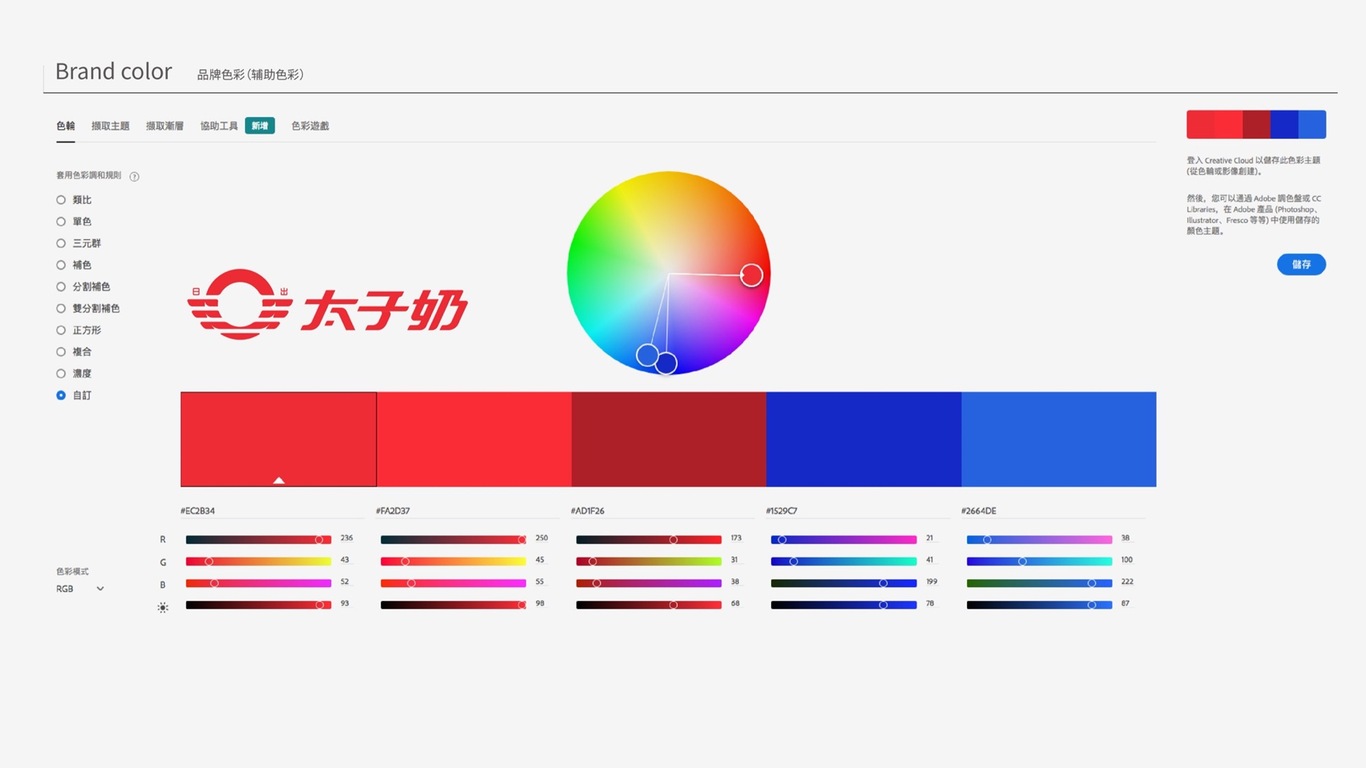
Task: Click the G slider with value 100
Action: 1038,561
